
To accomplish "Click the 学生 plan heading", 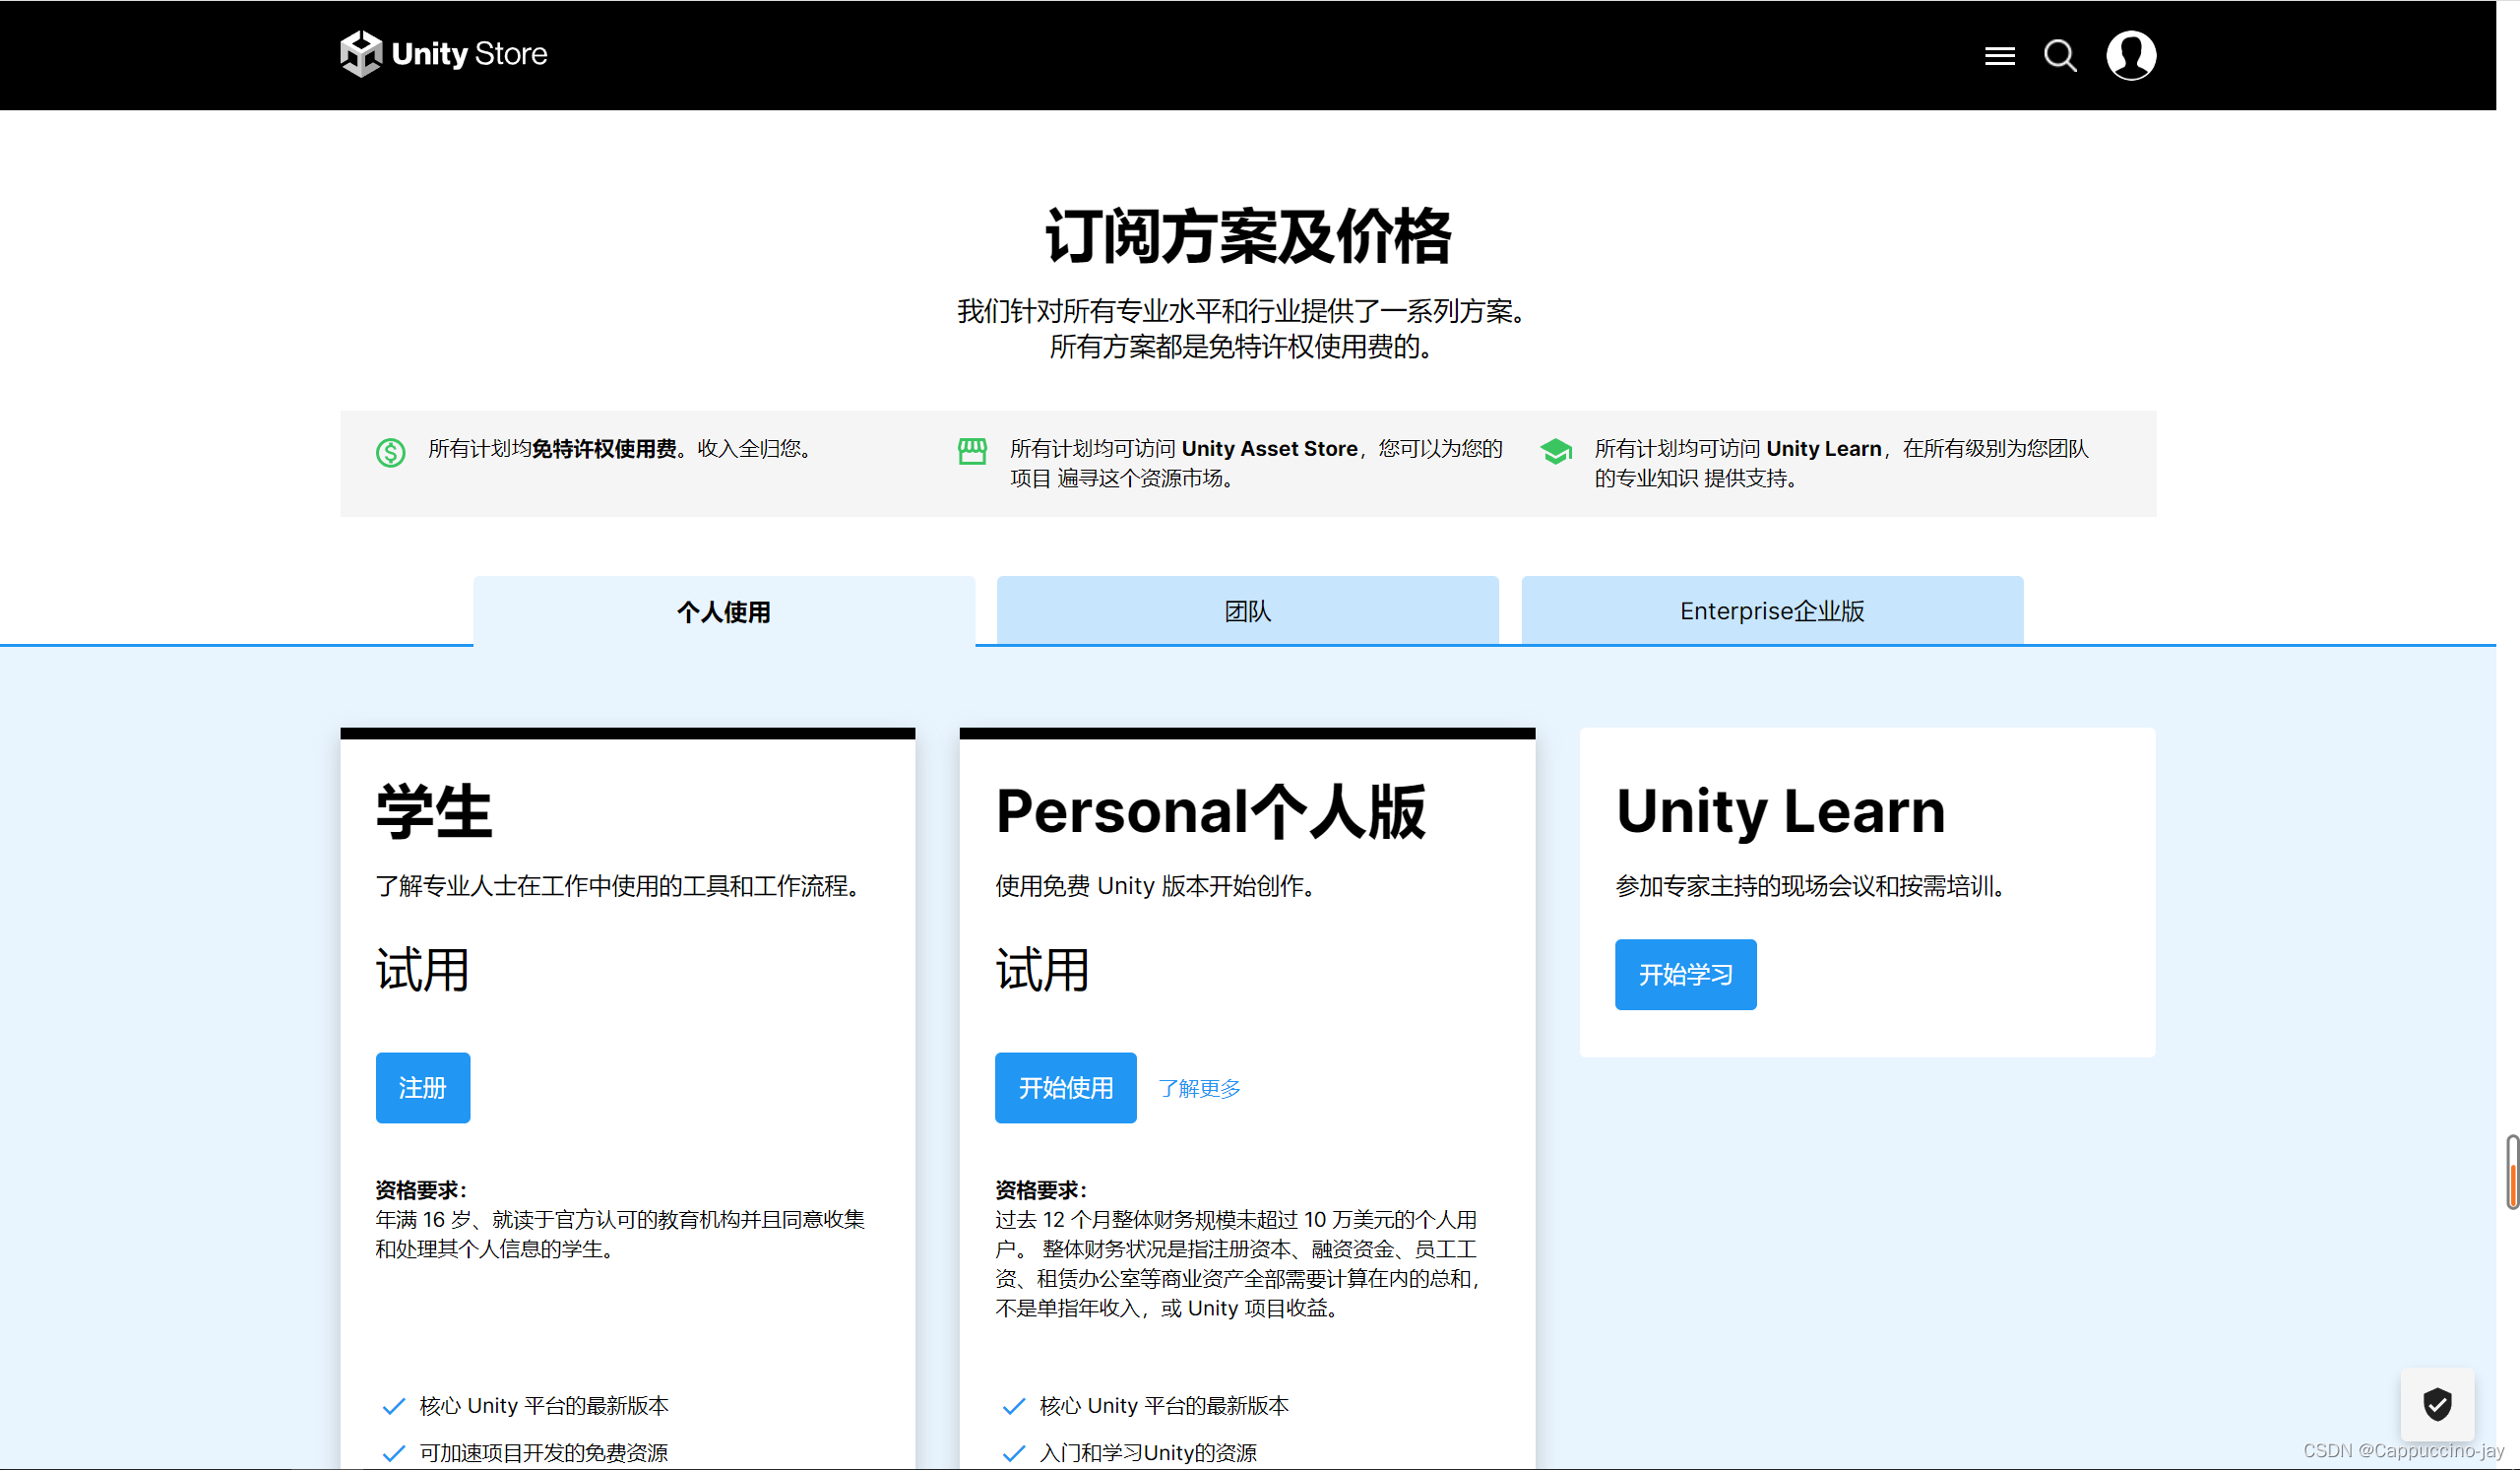I will [x=434, y=810].
